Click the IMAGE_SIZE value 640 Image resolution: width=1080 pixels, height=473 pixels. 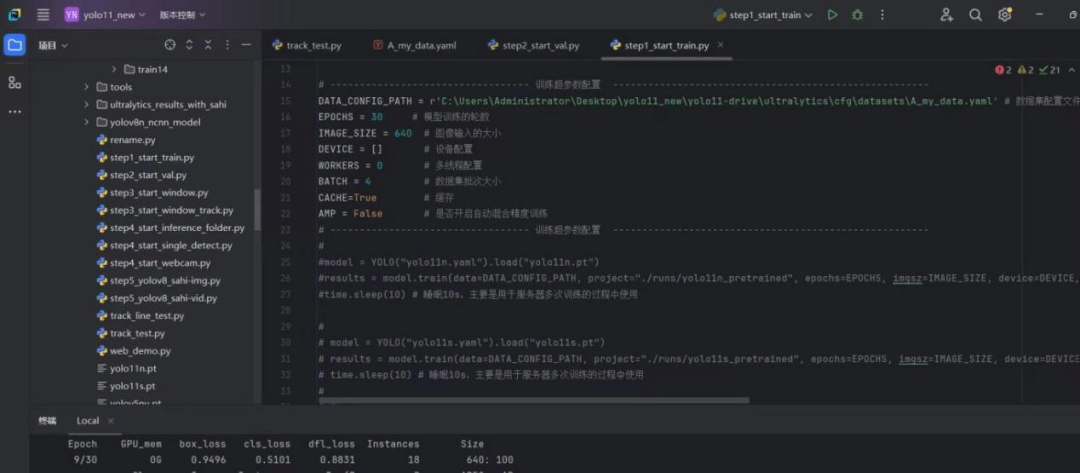(x=403, y=133)
